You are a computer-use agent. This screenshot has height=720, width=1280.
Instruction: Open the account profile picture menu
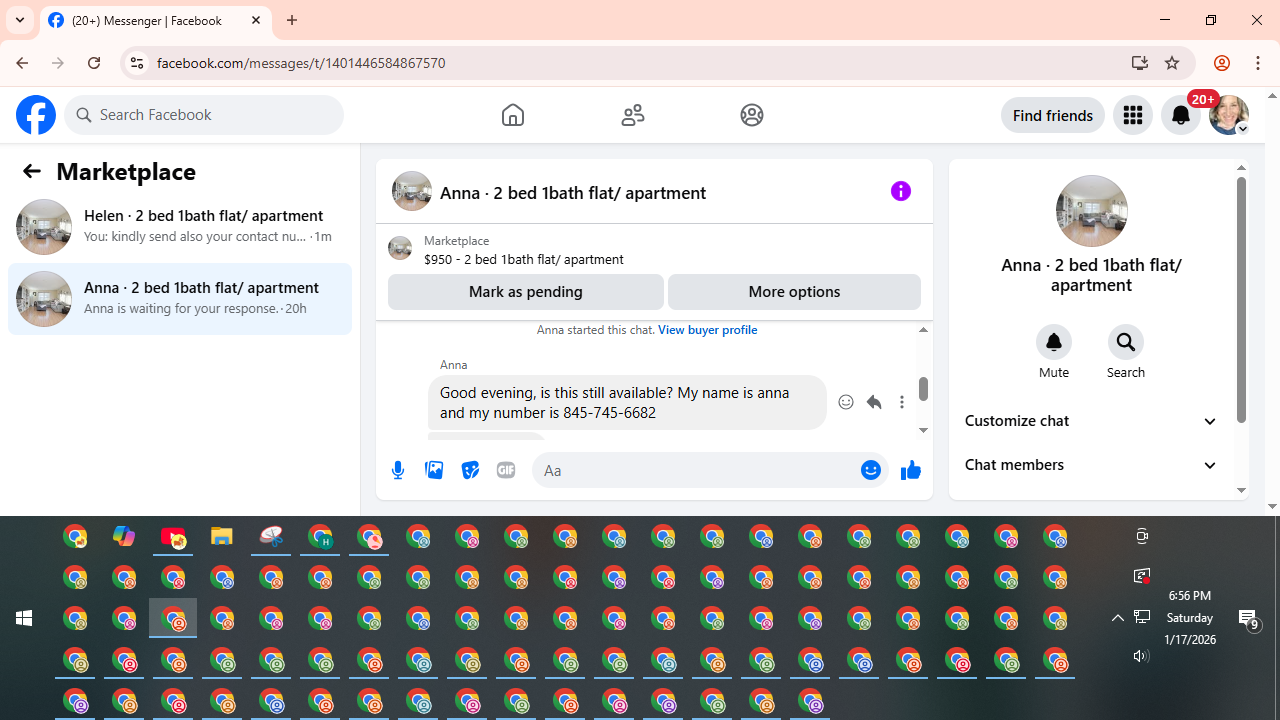1229,115
